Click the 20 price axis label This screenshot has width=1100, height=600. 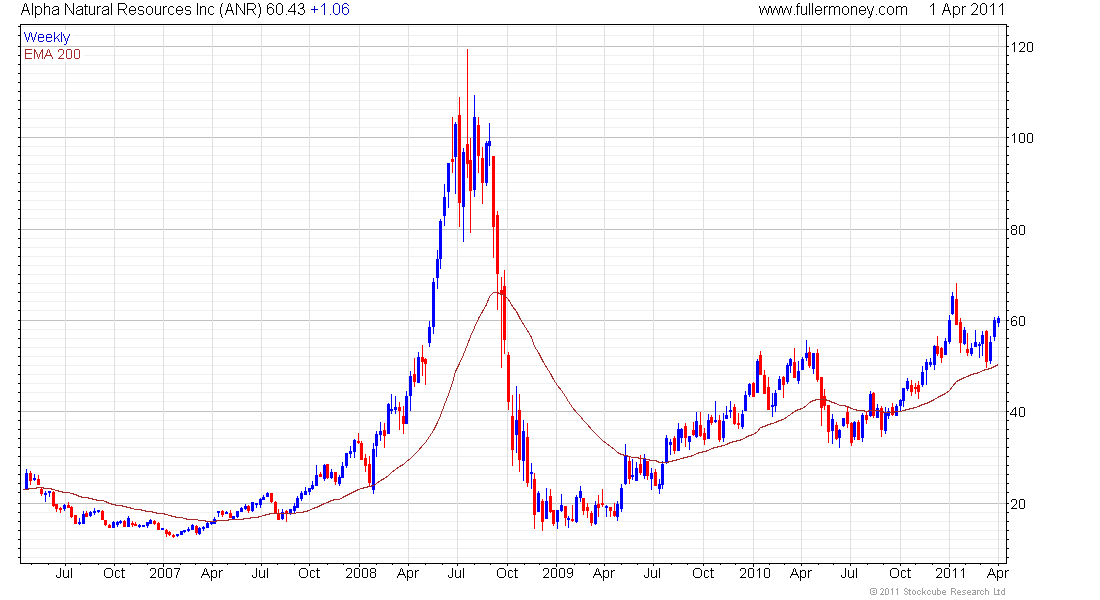click(1017, 504)
